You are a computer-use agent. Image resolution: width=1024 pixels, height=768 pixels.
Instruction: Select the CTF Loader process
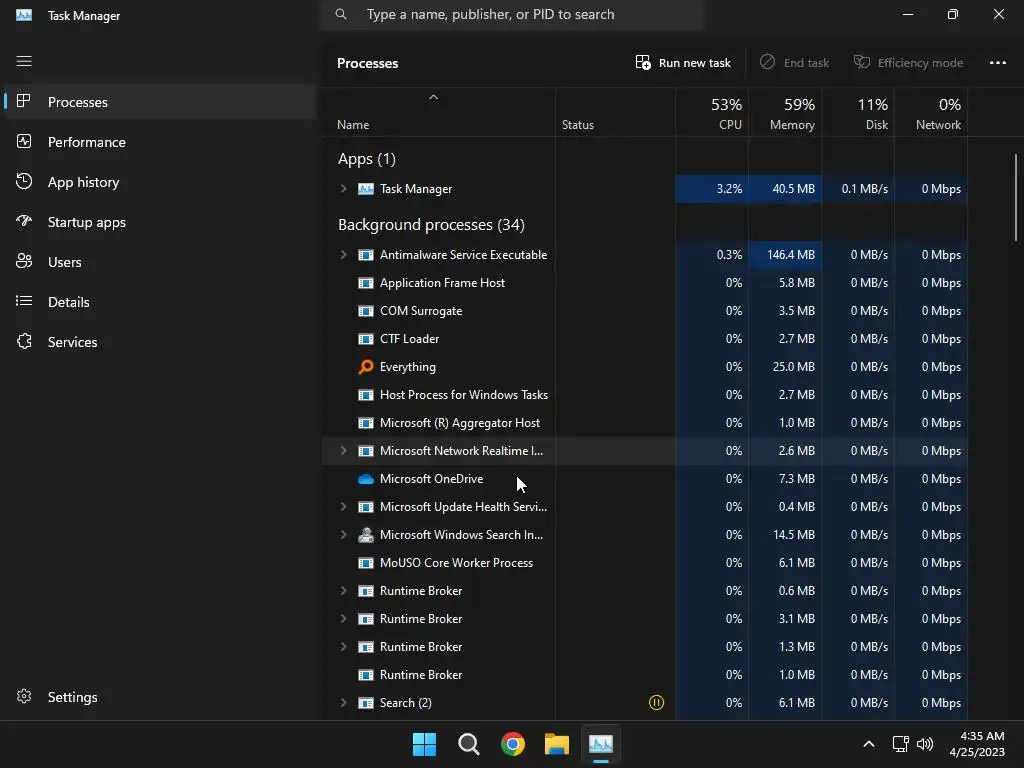point(645,339)
